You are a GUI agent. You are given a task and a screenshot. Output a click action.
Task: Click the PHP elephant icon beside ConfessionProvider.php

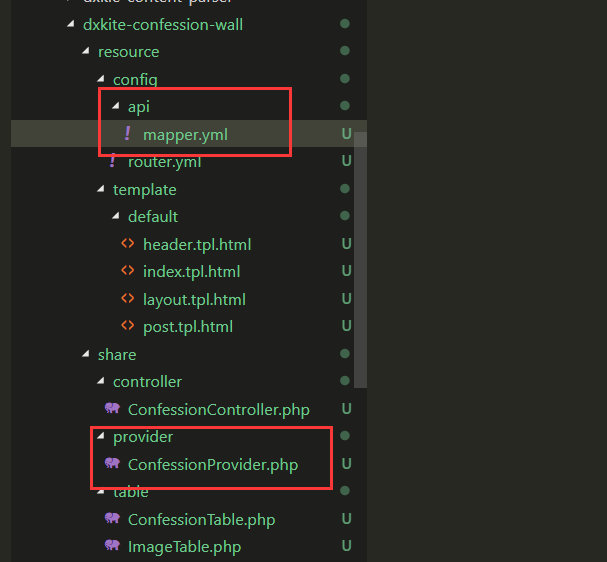tap(112, 464)
